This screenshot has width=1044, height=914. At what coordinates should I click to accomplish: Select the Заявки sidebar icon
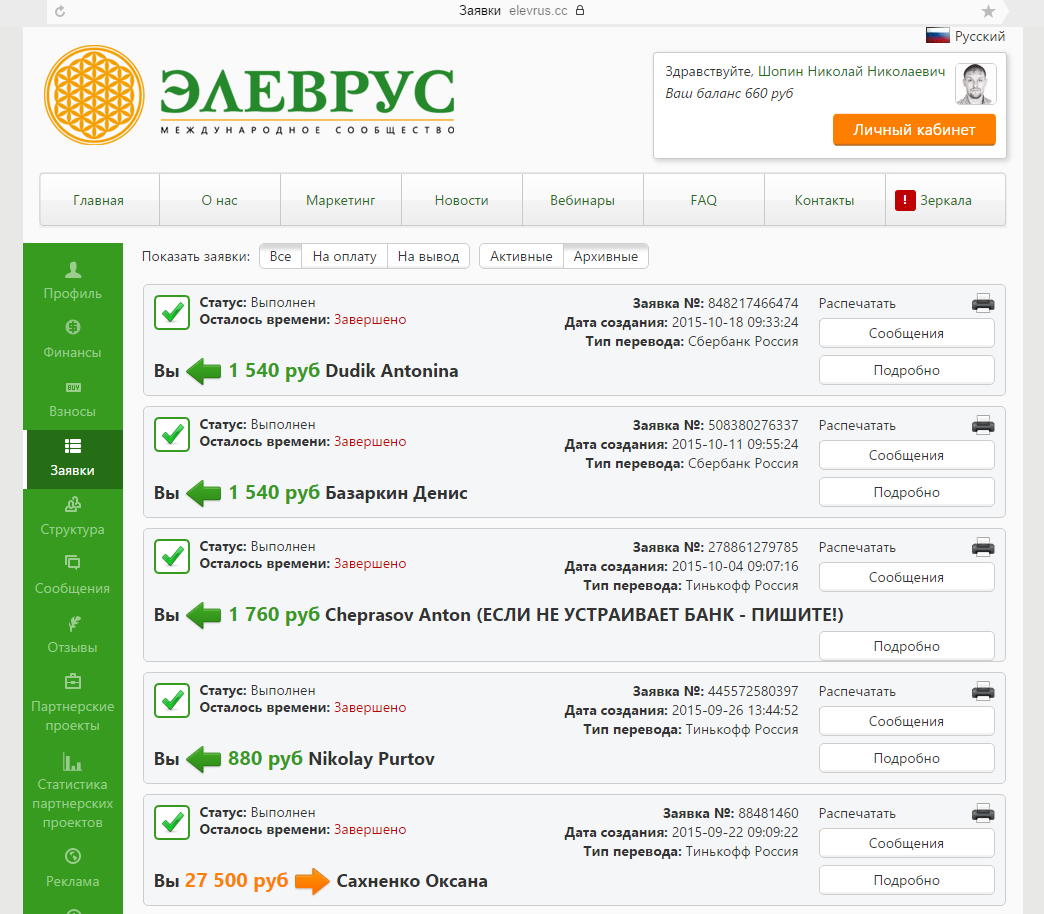click(73, 446)
